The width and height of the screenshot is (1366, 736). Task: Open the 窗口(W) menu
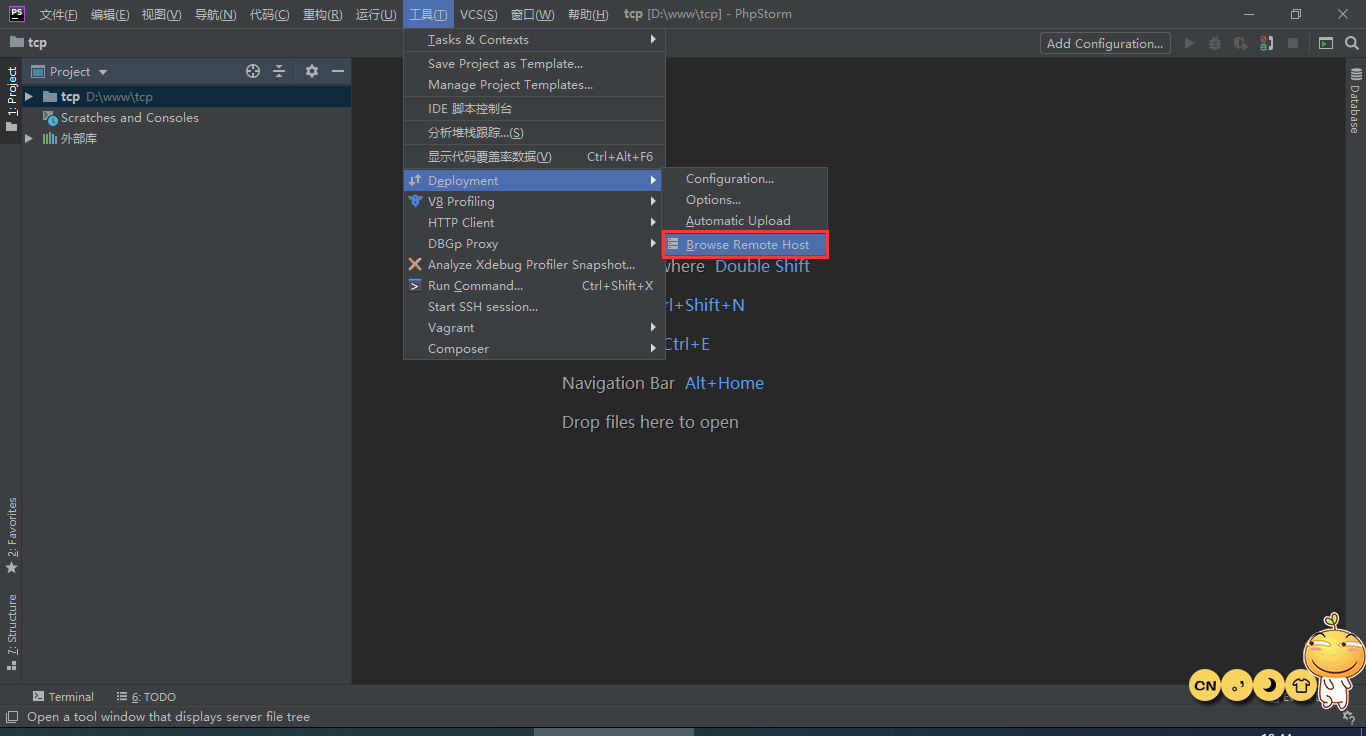[532, 14]
